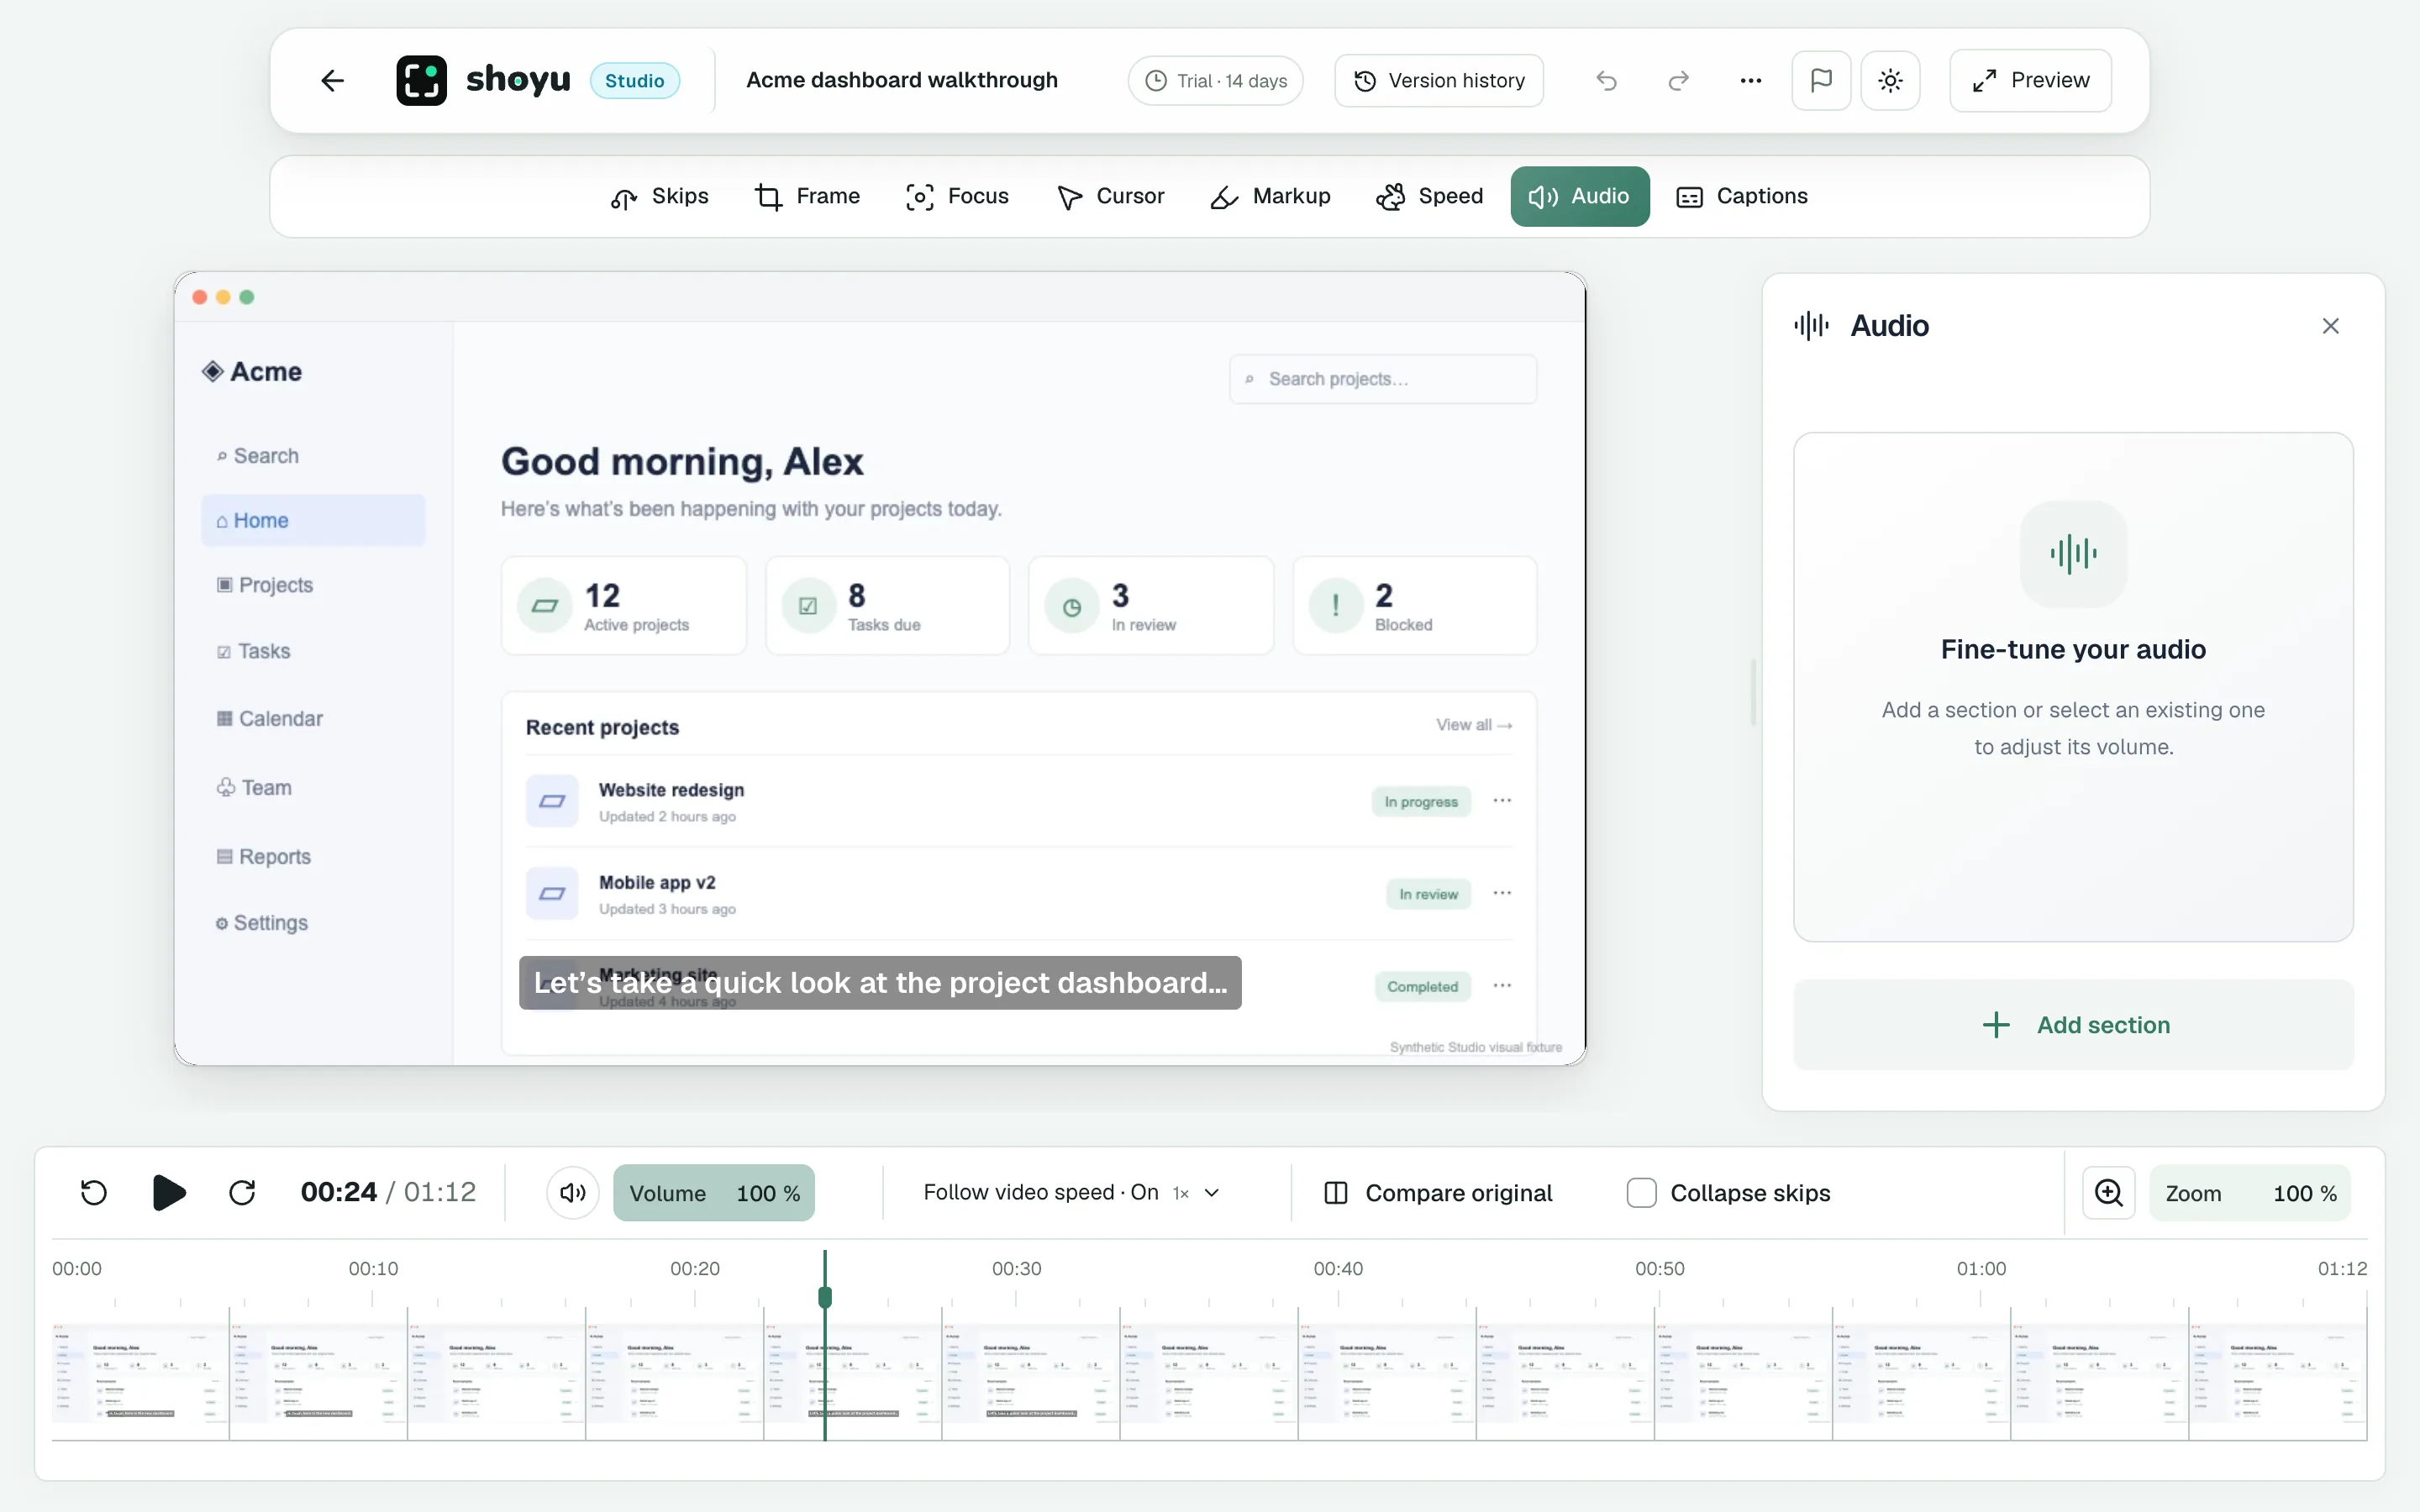
Task: Mute audio using the speaker icon
Action: pos(573,1192)
